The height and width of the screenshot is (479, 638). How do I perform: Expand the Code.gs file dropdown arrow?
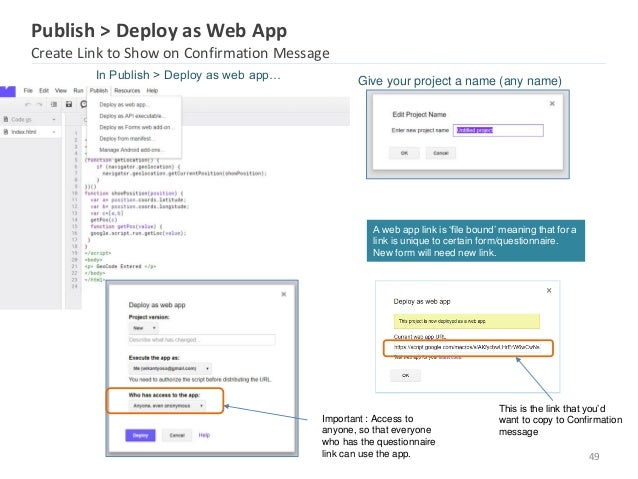tap(54, 120)
